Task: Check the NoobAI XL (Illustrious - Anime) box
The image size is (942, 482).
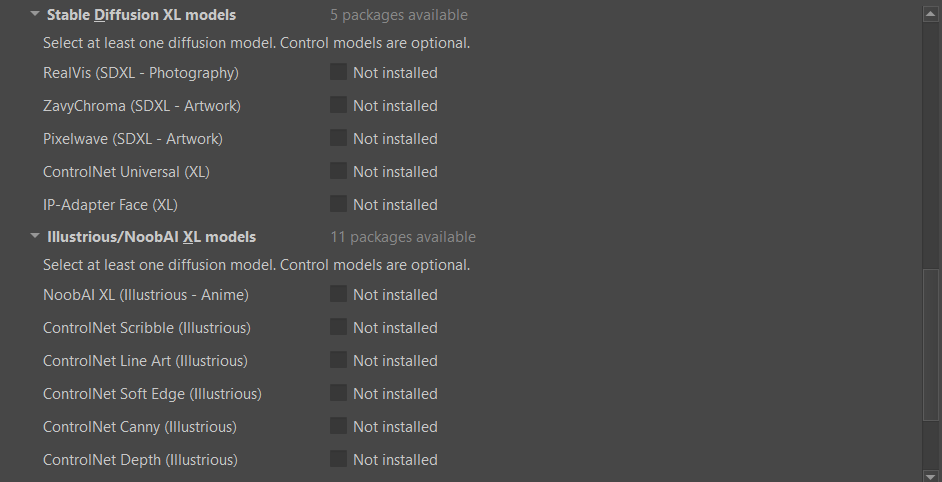Action: tap(338, 294)
